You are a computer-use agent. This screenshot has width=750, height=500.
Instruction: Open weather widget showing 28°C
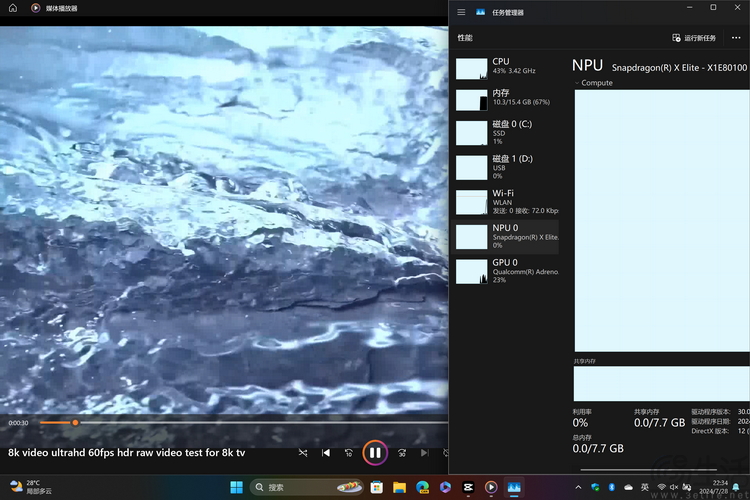point(30,487)
